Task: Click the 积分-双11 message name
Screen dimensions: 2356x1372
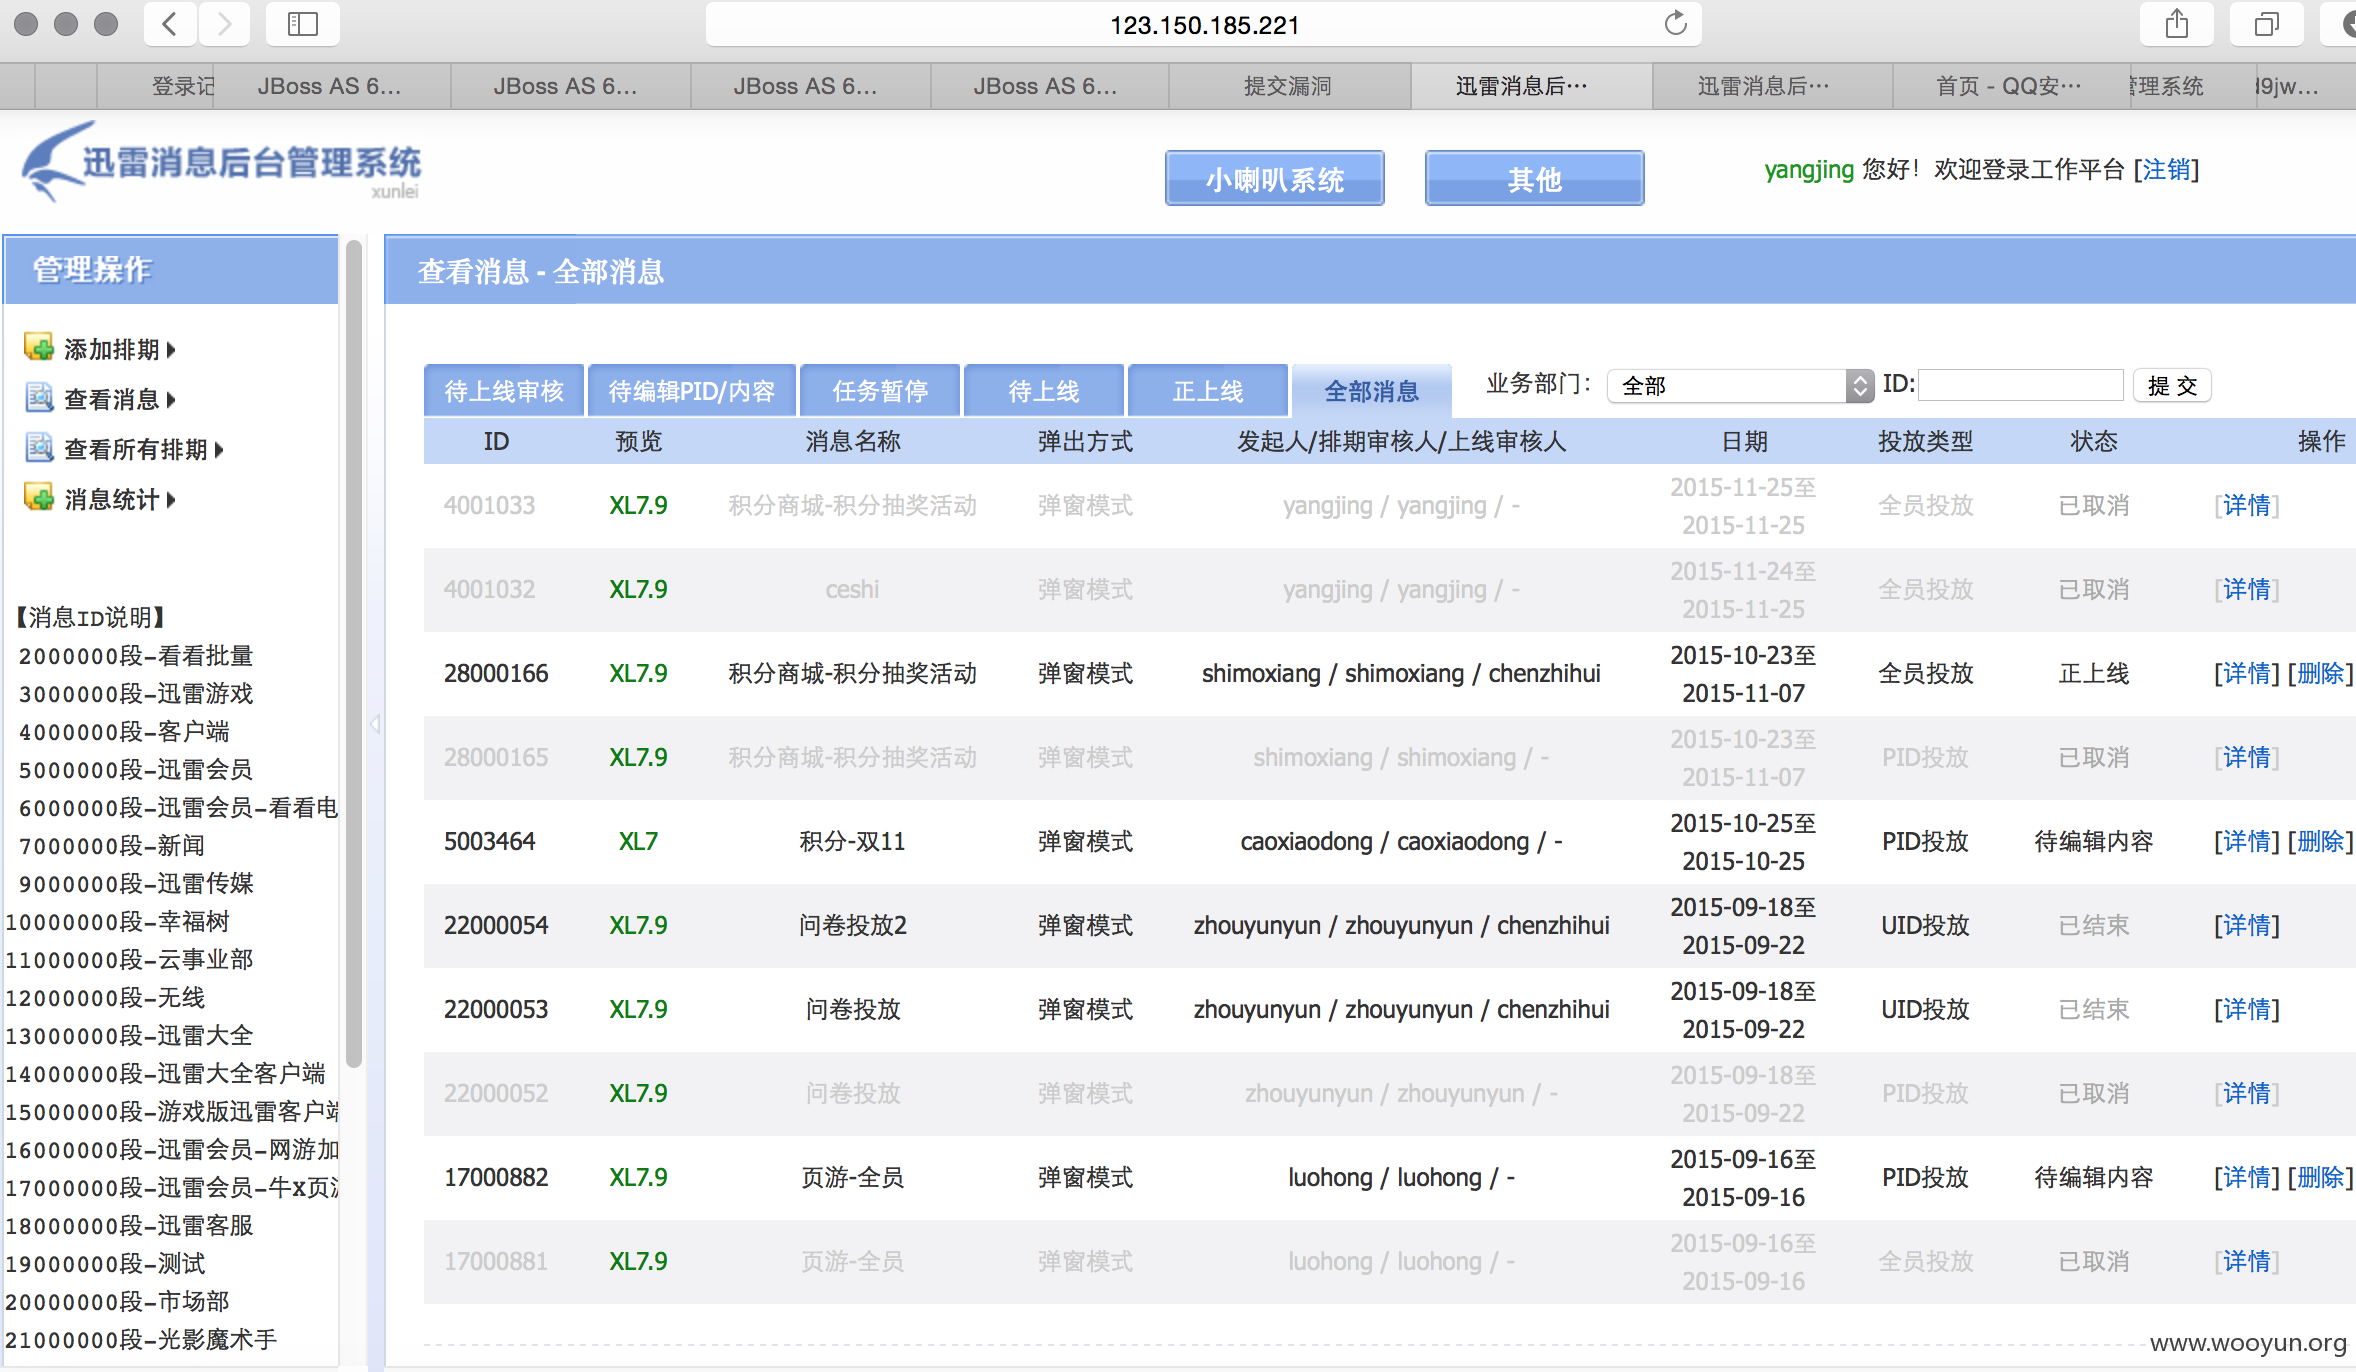Action: [853, 841]
